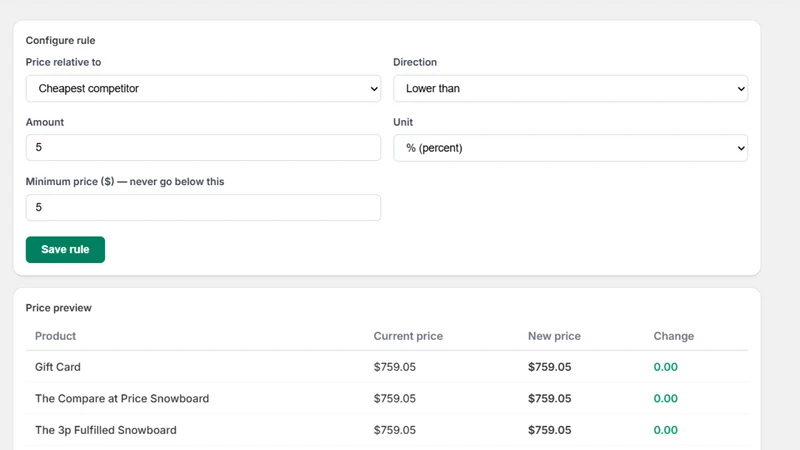The width and height of the screenshot is (800, 450).
Task: Click the Minimum price input field
Action: (x=203, y=207)
